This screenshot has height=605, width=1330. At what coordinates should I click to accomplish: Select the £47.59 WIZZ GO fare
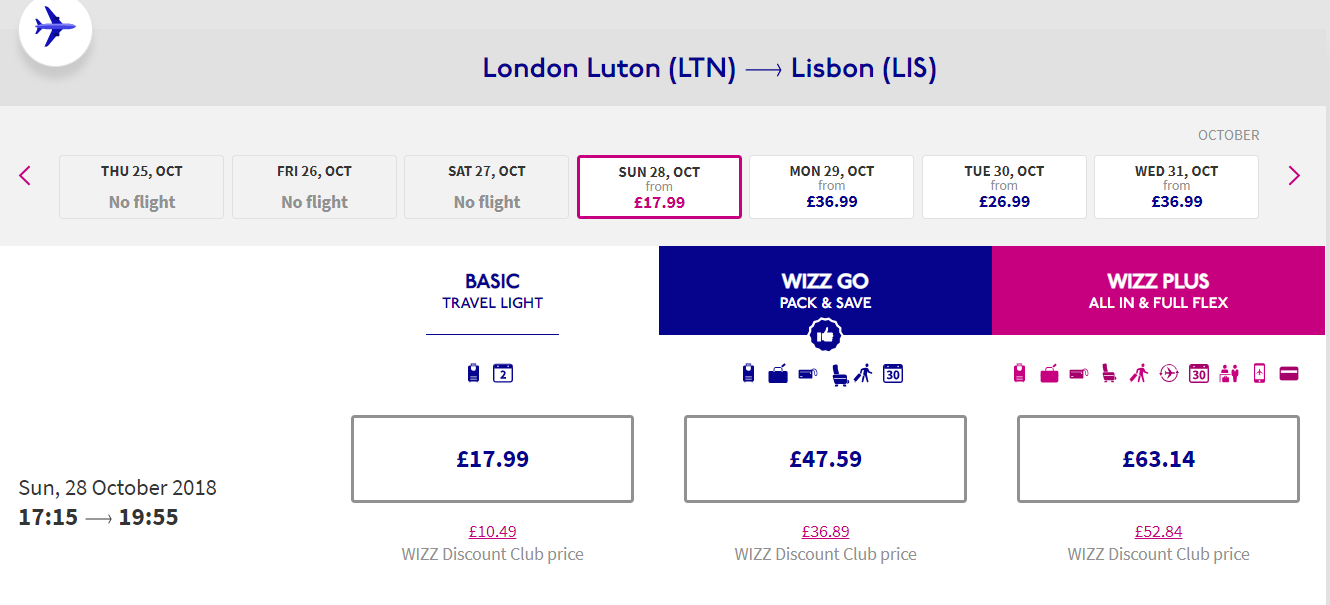pos(825,459)
